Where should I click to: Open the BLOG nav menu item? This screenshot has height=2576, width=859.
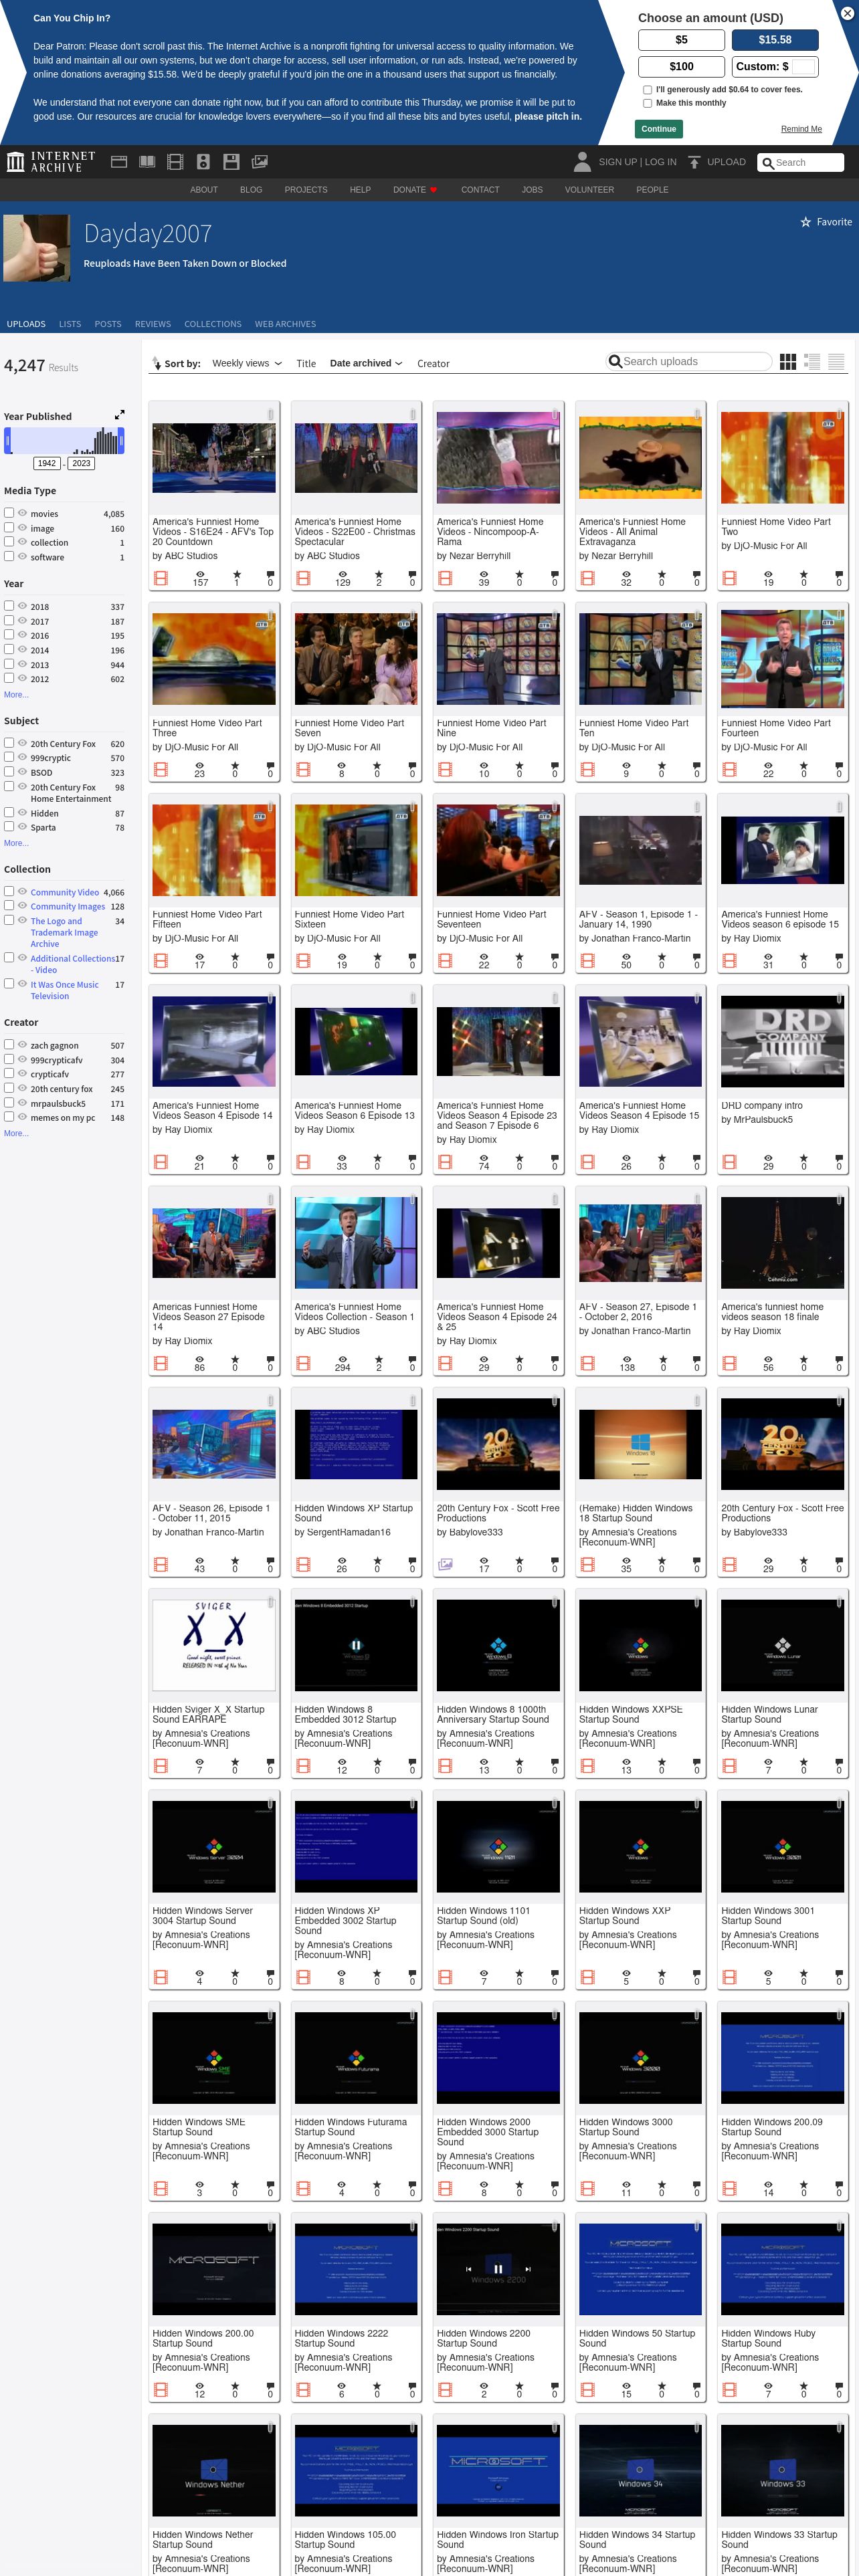pos(251,189)
